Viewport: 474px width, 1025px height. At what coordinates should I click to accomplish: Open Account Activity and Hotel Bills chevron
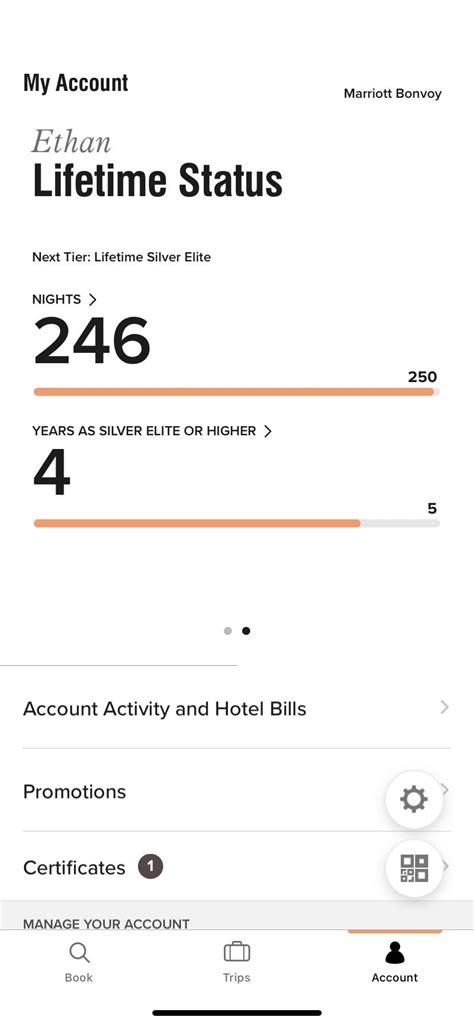(445, 707)
